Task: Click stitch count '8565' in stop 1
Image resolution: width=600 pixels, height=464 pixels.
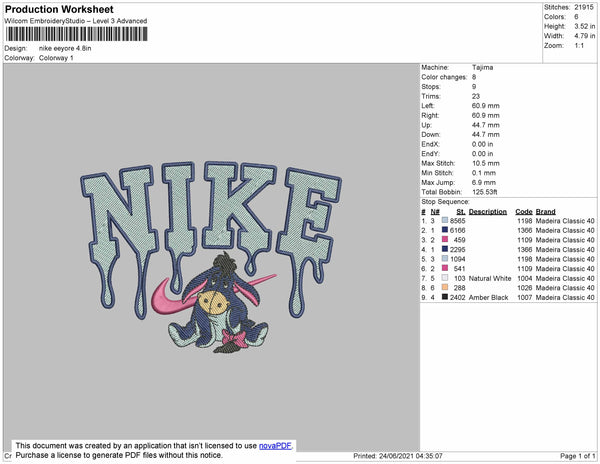Action: (x=458, y=221)
